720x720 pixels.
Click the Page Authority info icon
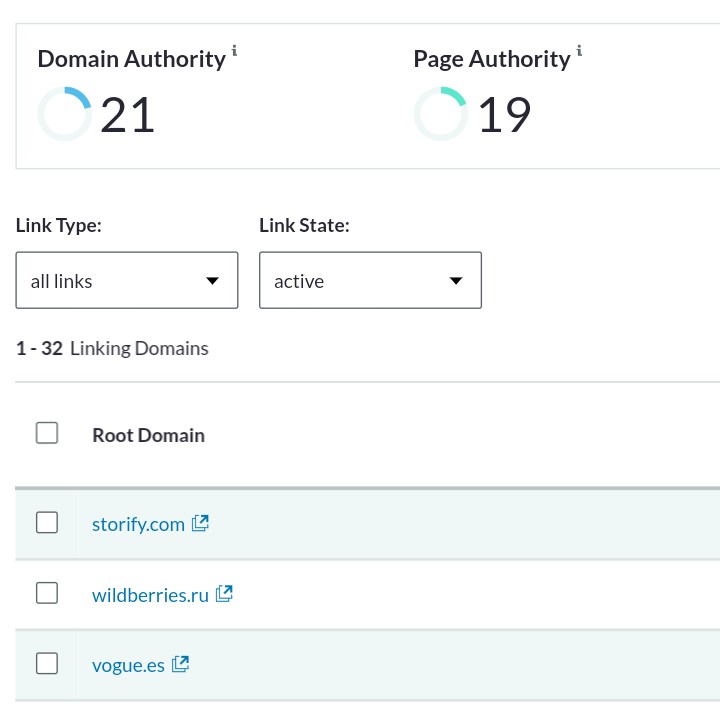579,50
